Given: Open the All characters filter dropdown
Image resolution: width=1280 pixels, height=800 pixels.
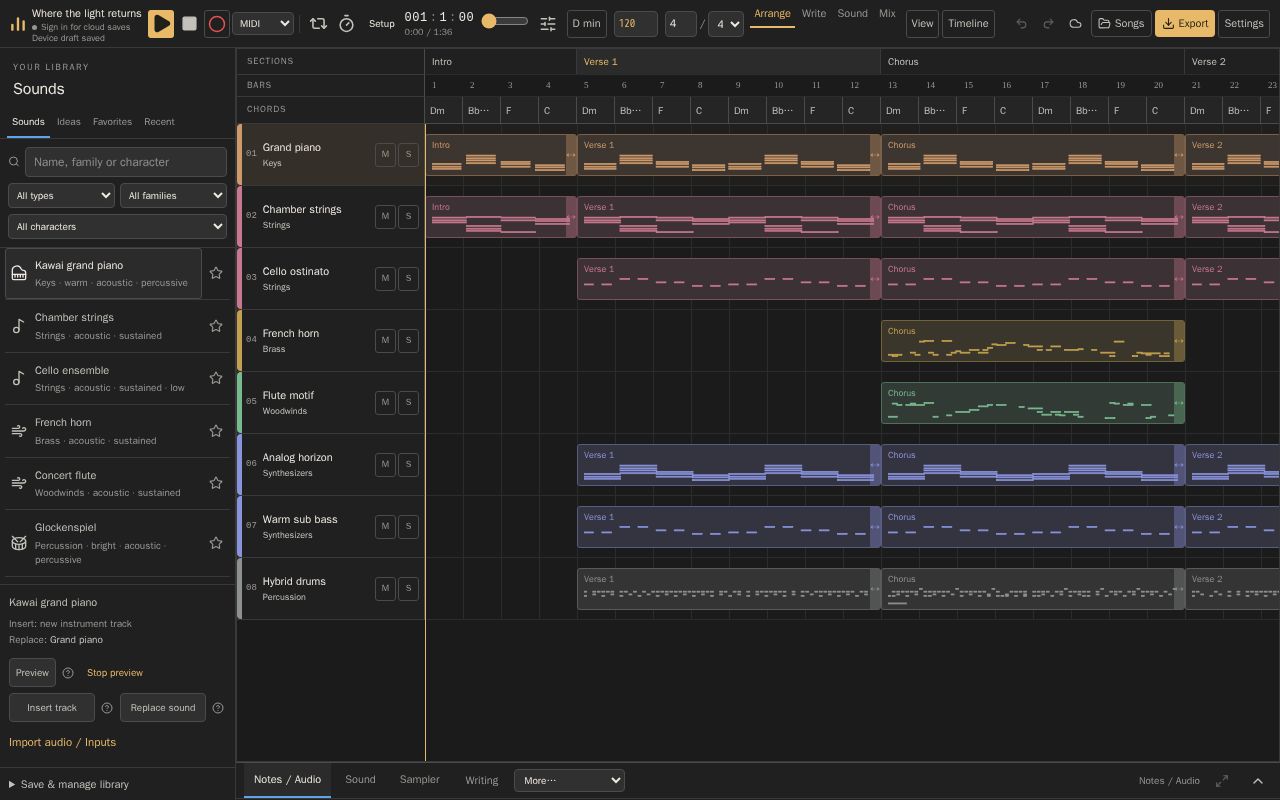Looking at the screenshot, I should [x=117, y=227].
